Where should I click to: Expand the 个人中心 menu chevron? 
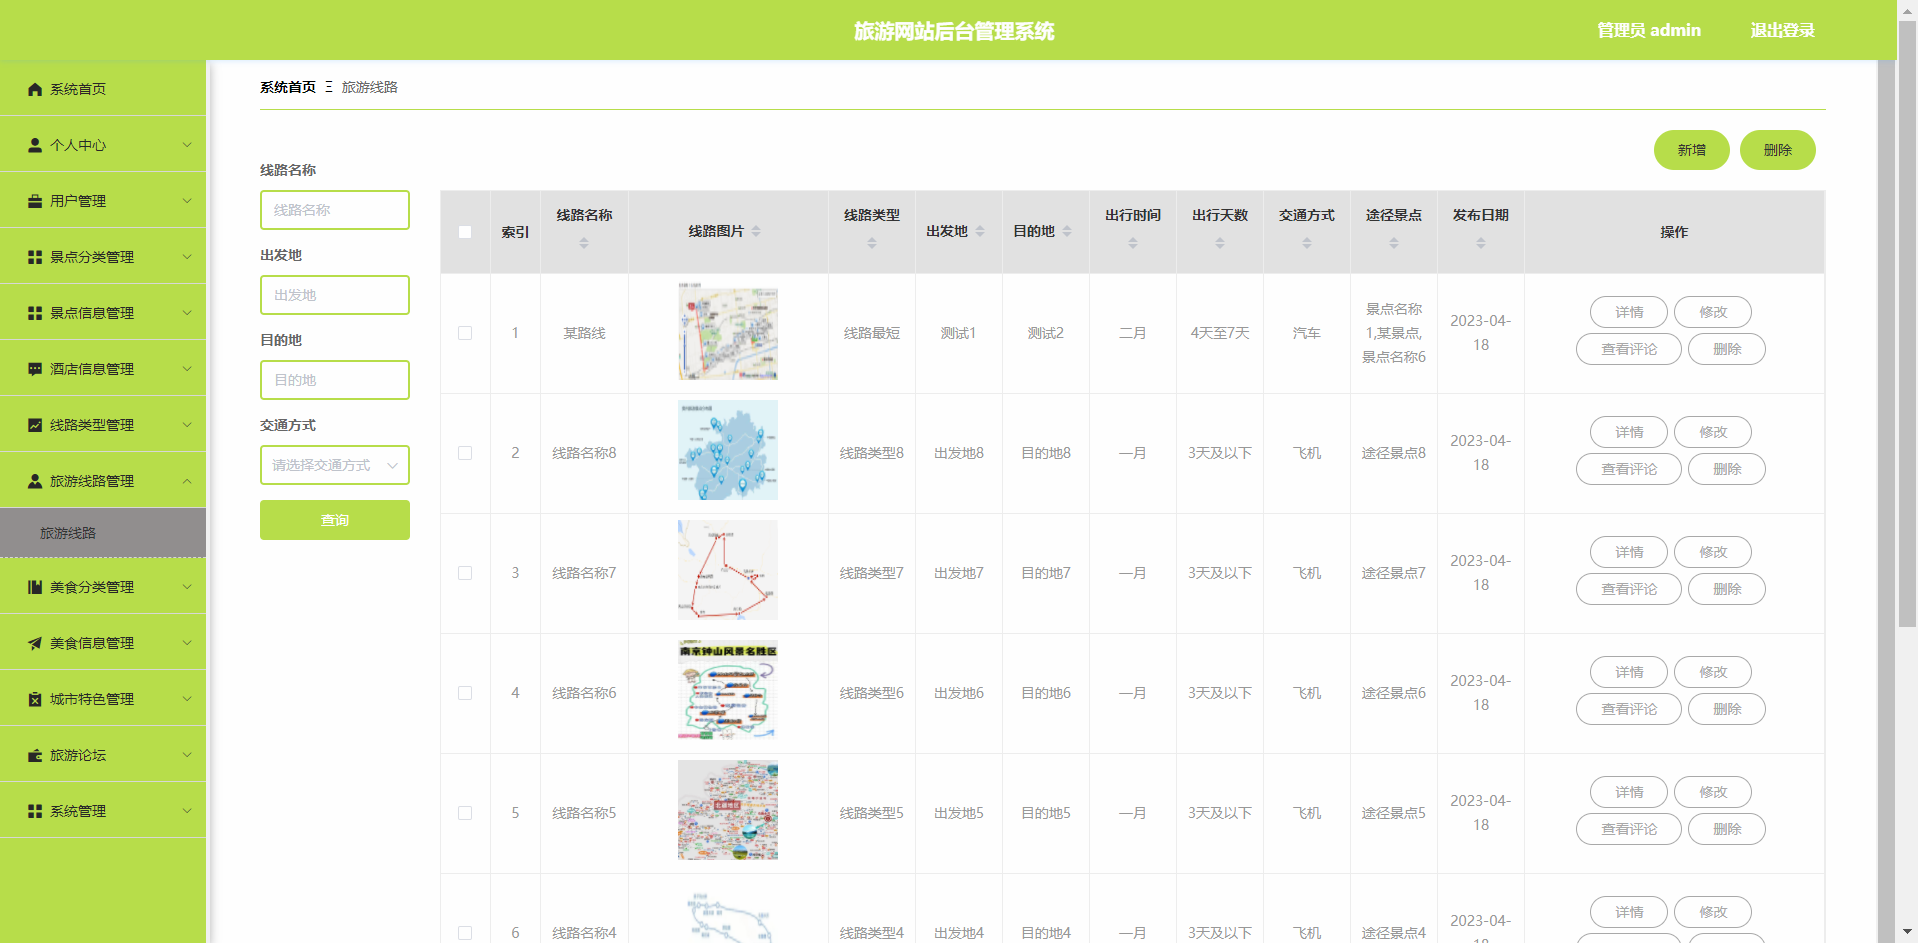click(x=187, y=145)
